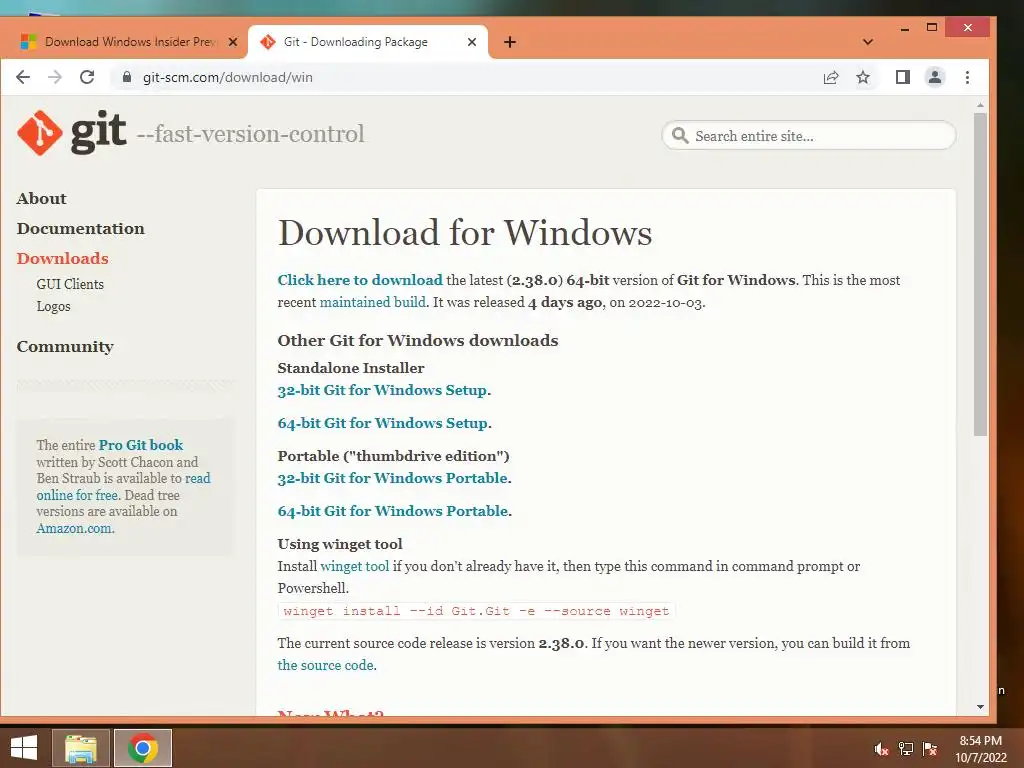This screenshot has height=768, width=1024.
Task: Open the browser side panel icon
Action: point(903,77)
